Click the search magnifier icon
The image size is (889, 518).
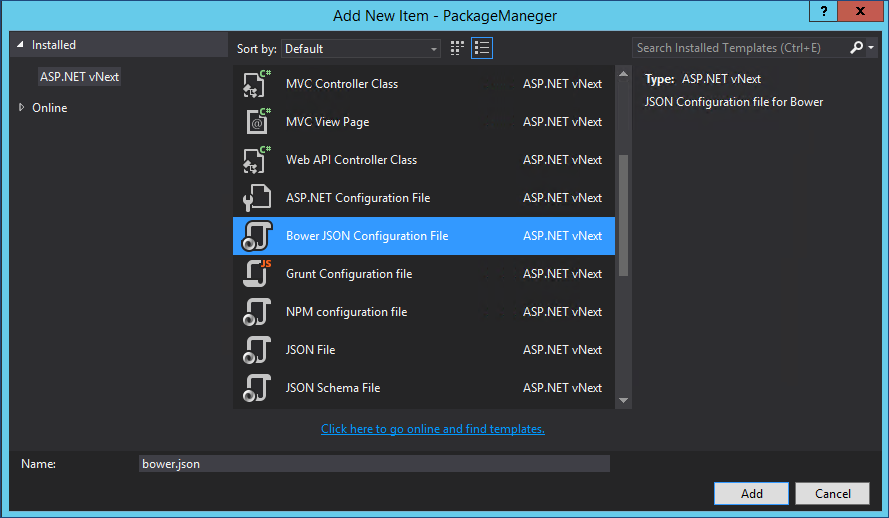click(856, 48)
